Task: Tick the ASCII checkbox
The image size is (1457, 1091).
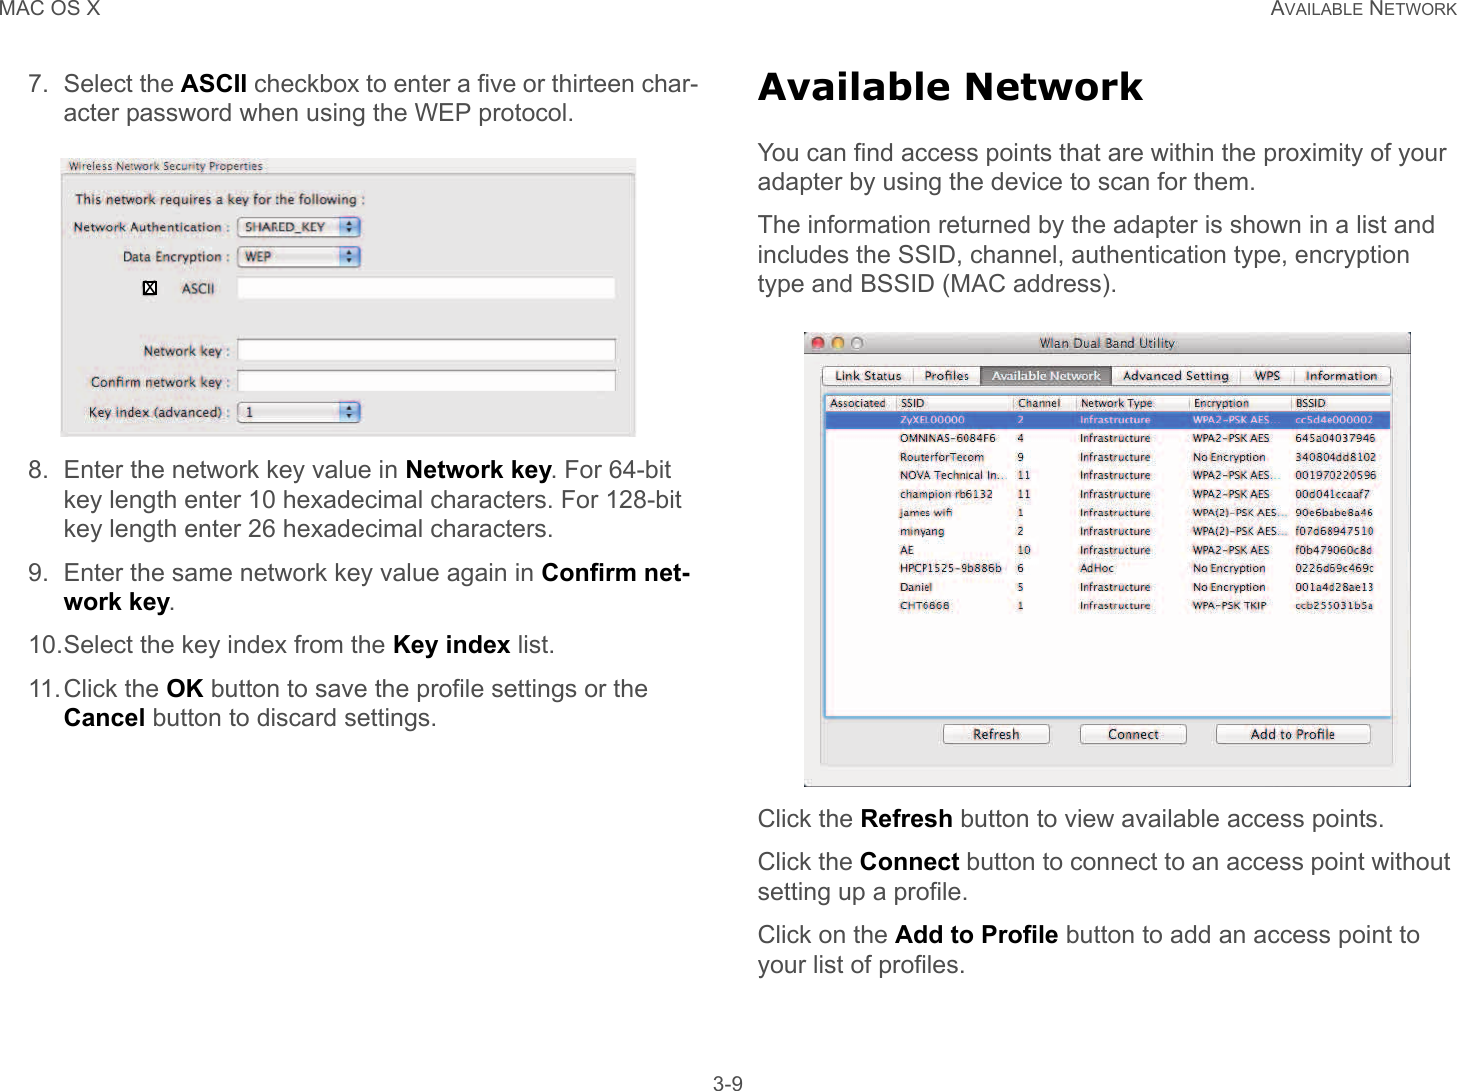Action: coord(150,288)
